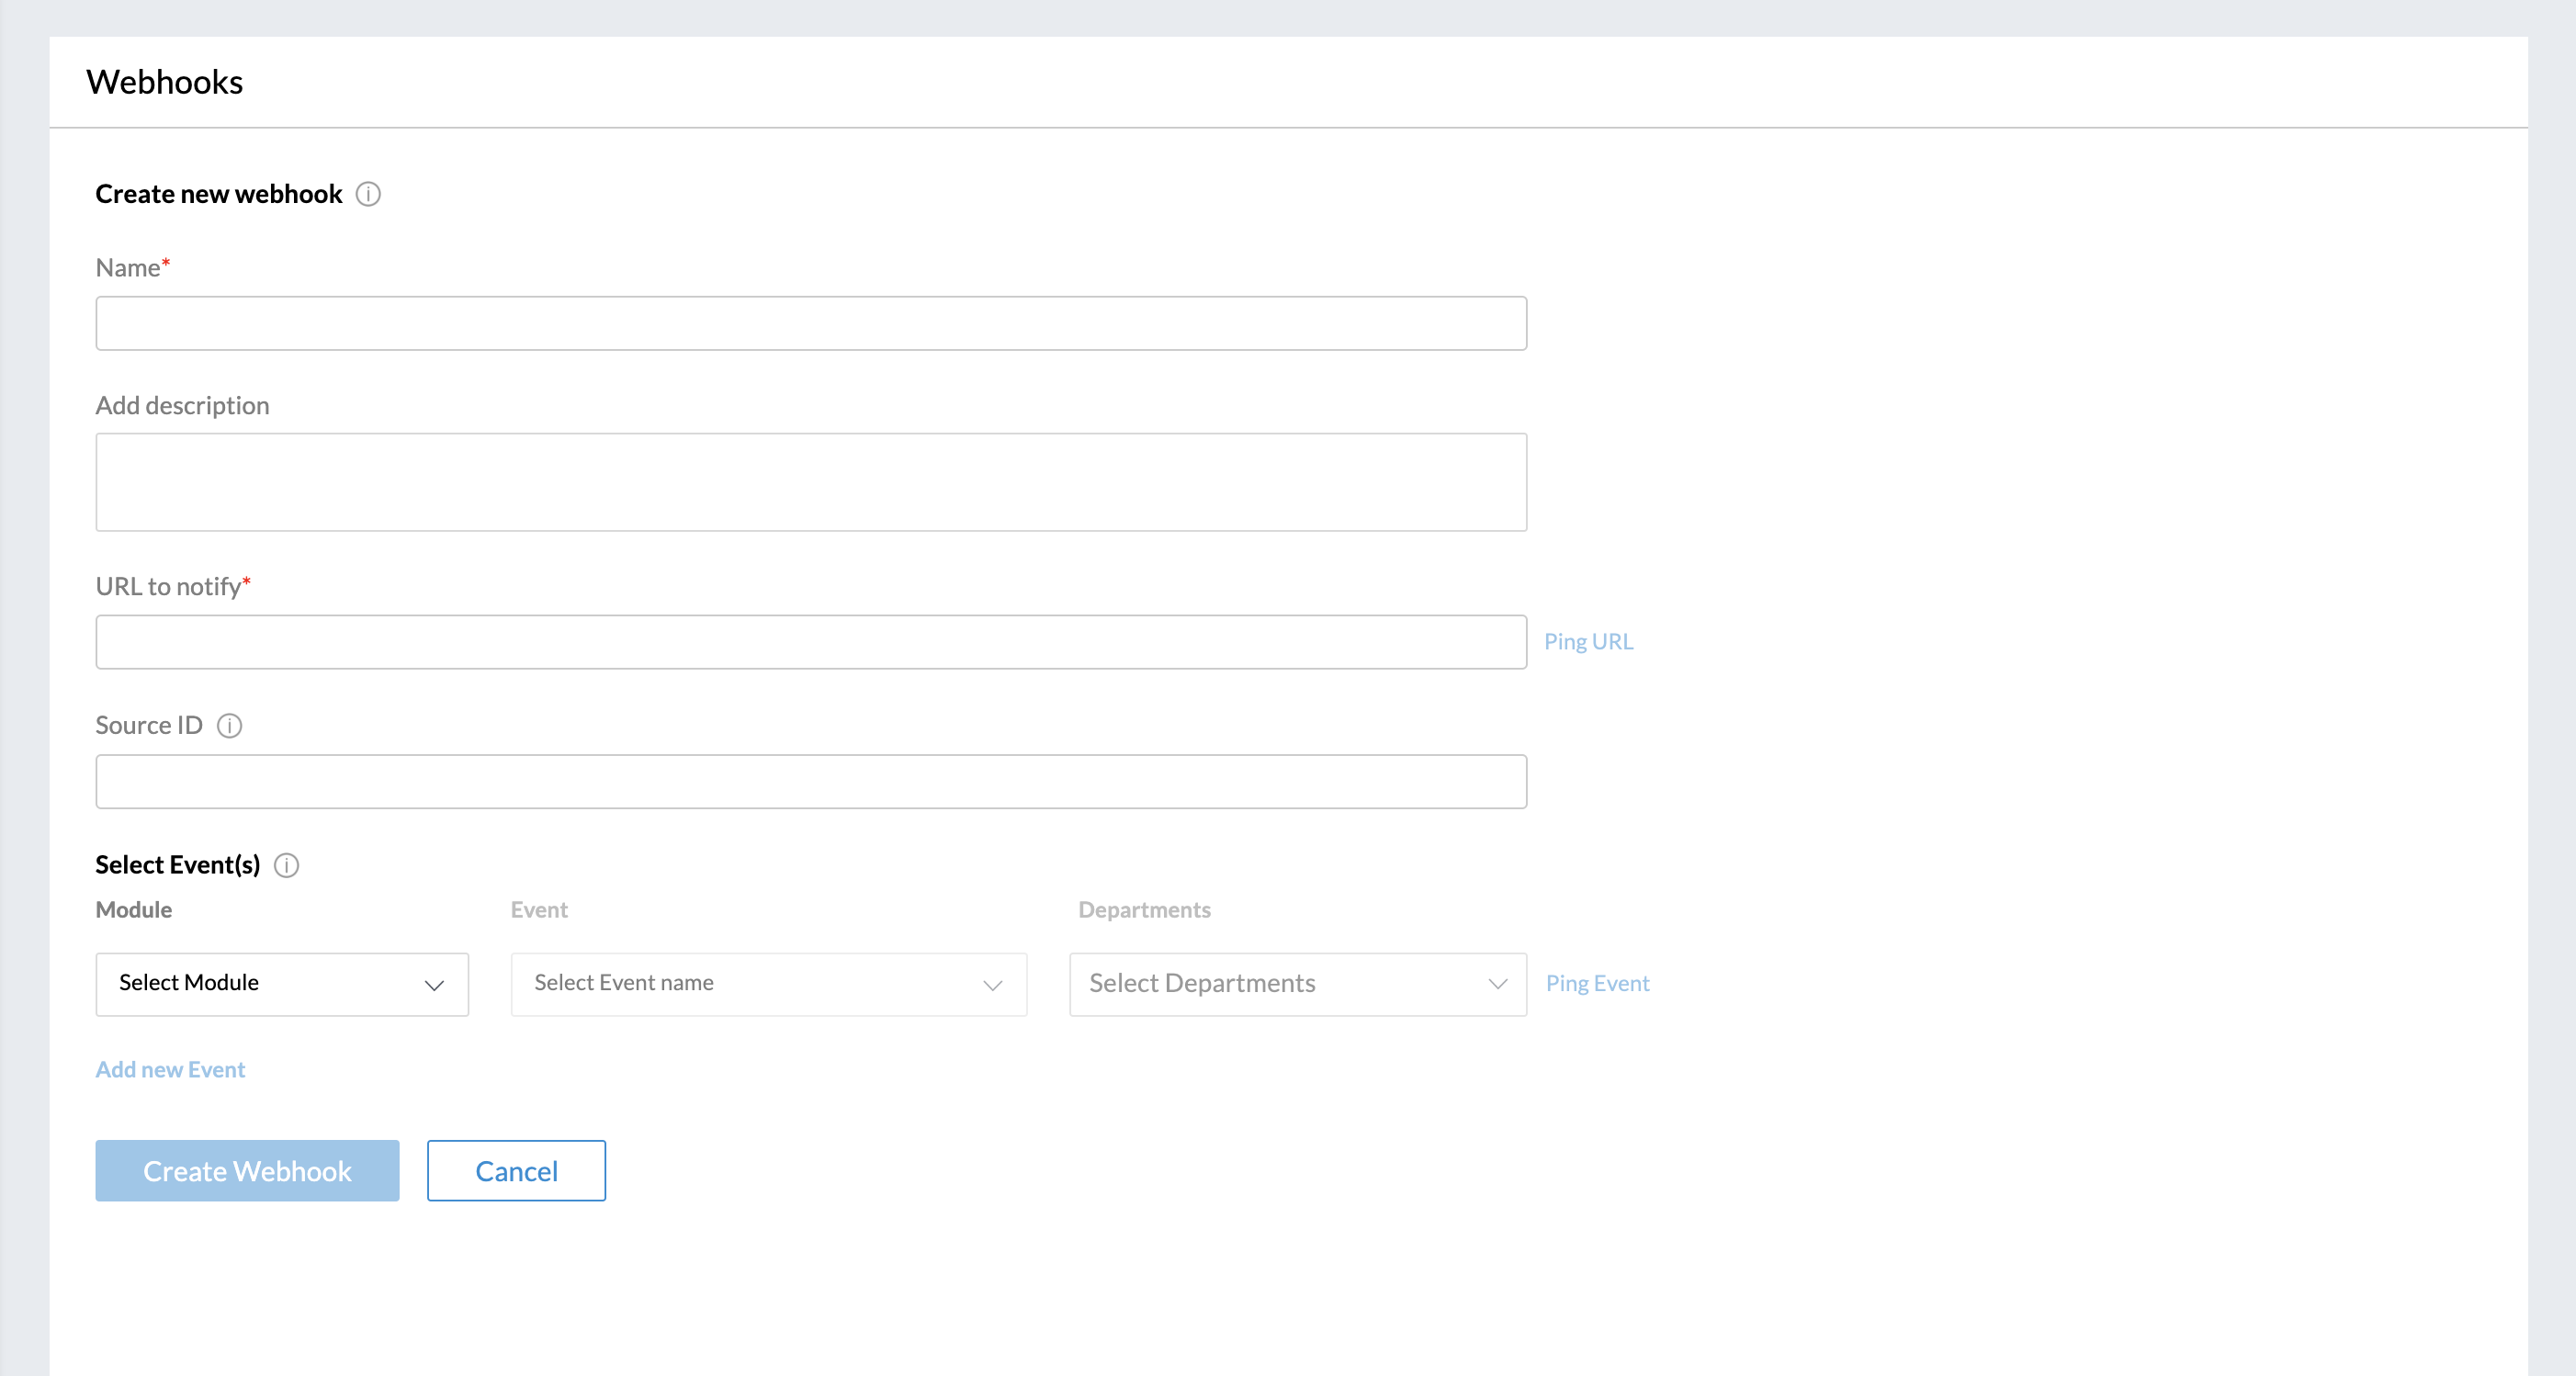This screenshot has width=2576, height=1376.
Task: Click chevron arrow in Select Module box
Action: pos(434,985)
